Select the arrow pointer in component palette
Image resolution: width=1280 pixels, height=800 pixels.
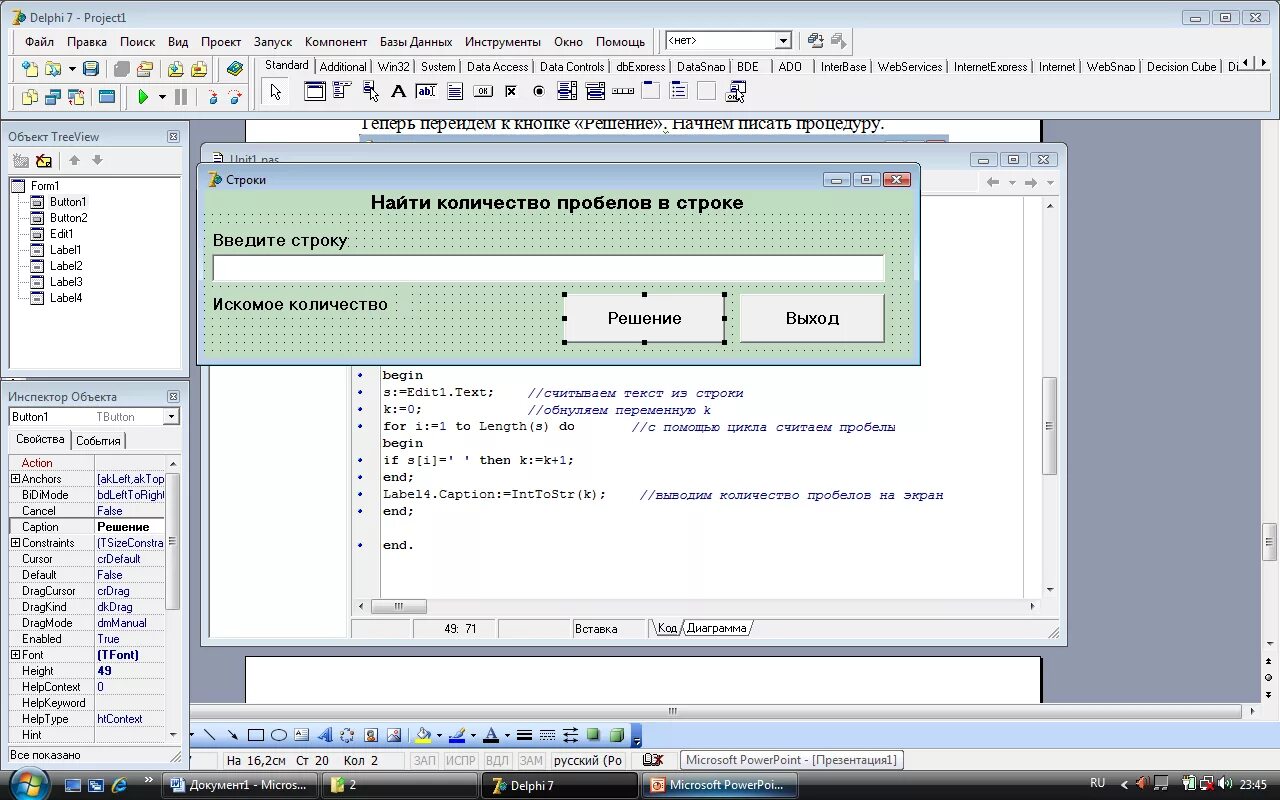pyautogui.click(x=276, y=92)
